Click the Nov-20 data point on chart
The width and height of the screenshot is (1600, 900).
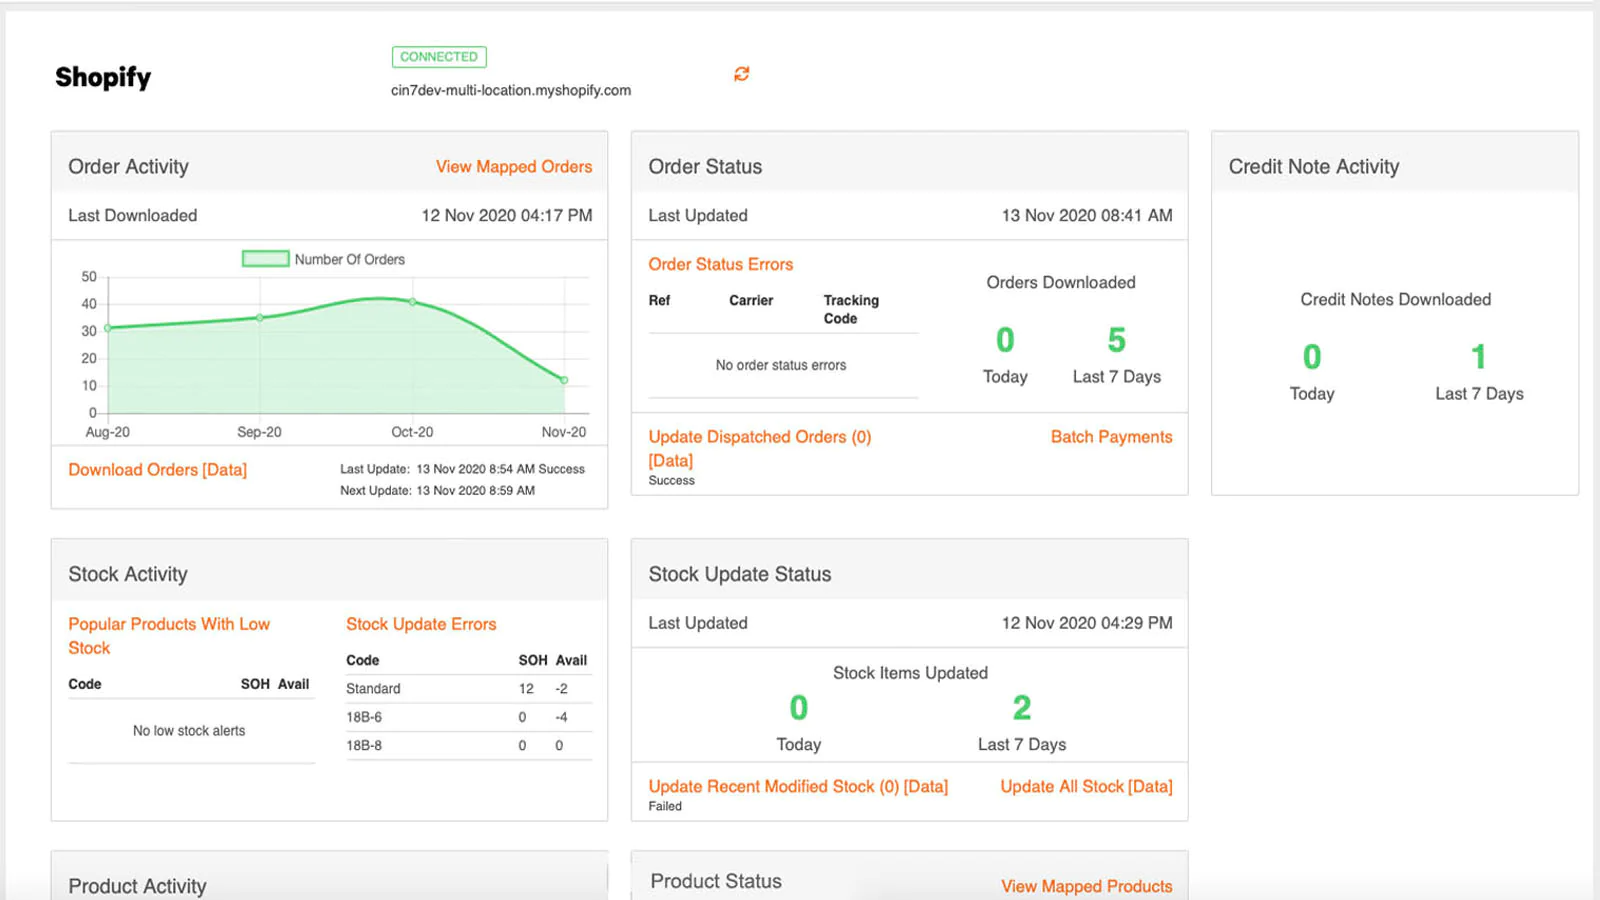[564, 380]
